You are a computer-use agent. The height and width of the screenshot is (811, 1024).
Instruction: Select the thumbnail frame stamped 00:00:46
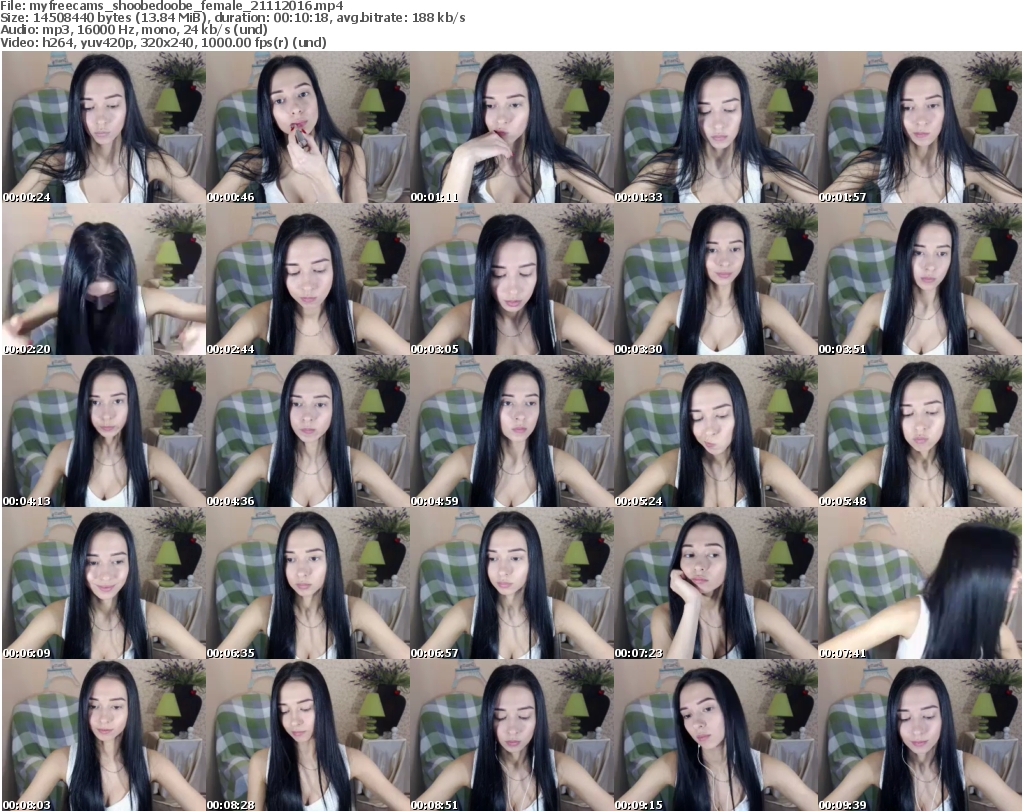point(308,127)
